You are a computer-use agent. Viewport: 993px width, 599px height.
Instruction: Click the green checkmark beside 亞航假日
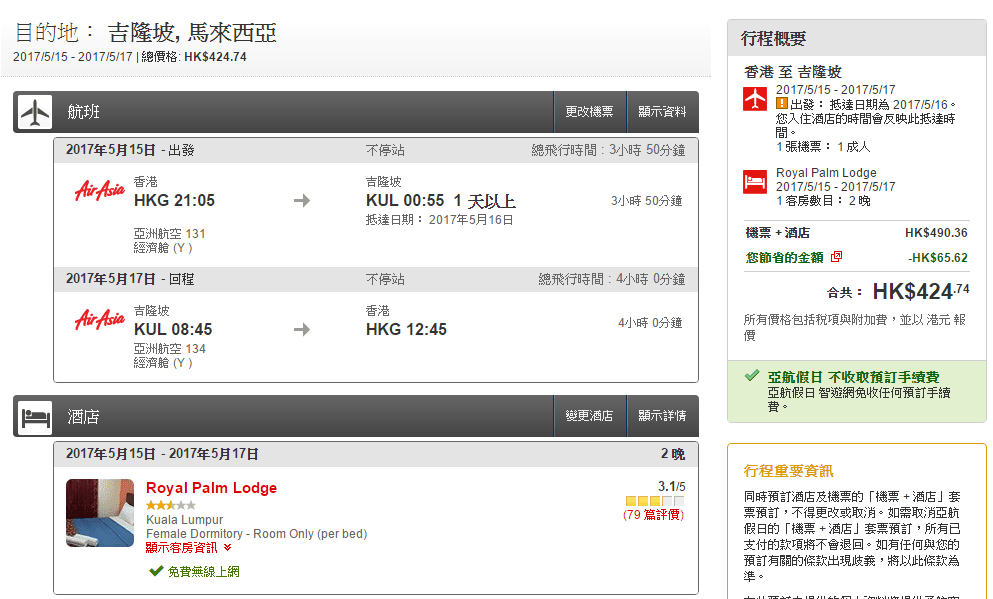(752, 376)
